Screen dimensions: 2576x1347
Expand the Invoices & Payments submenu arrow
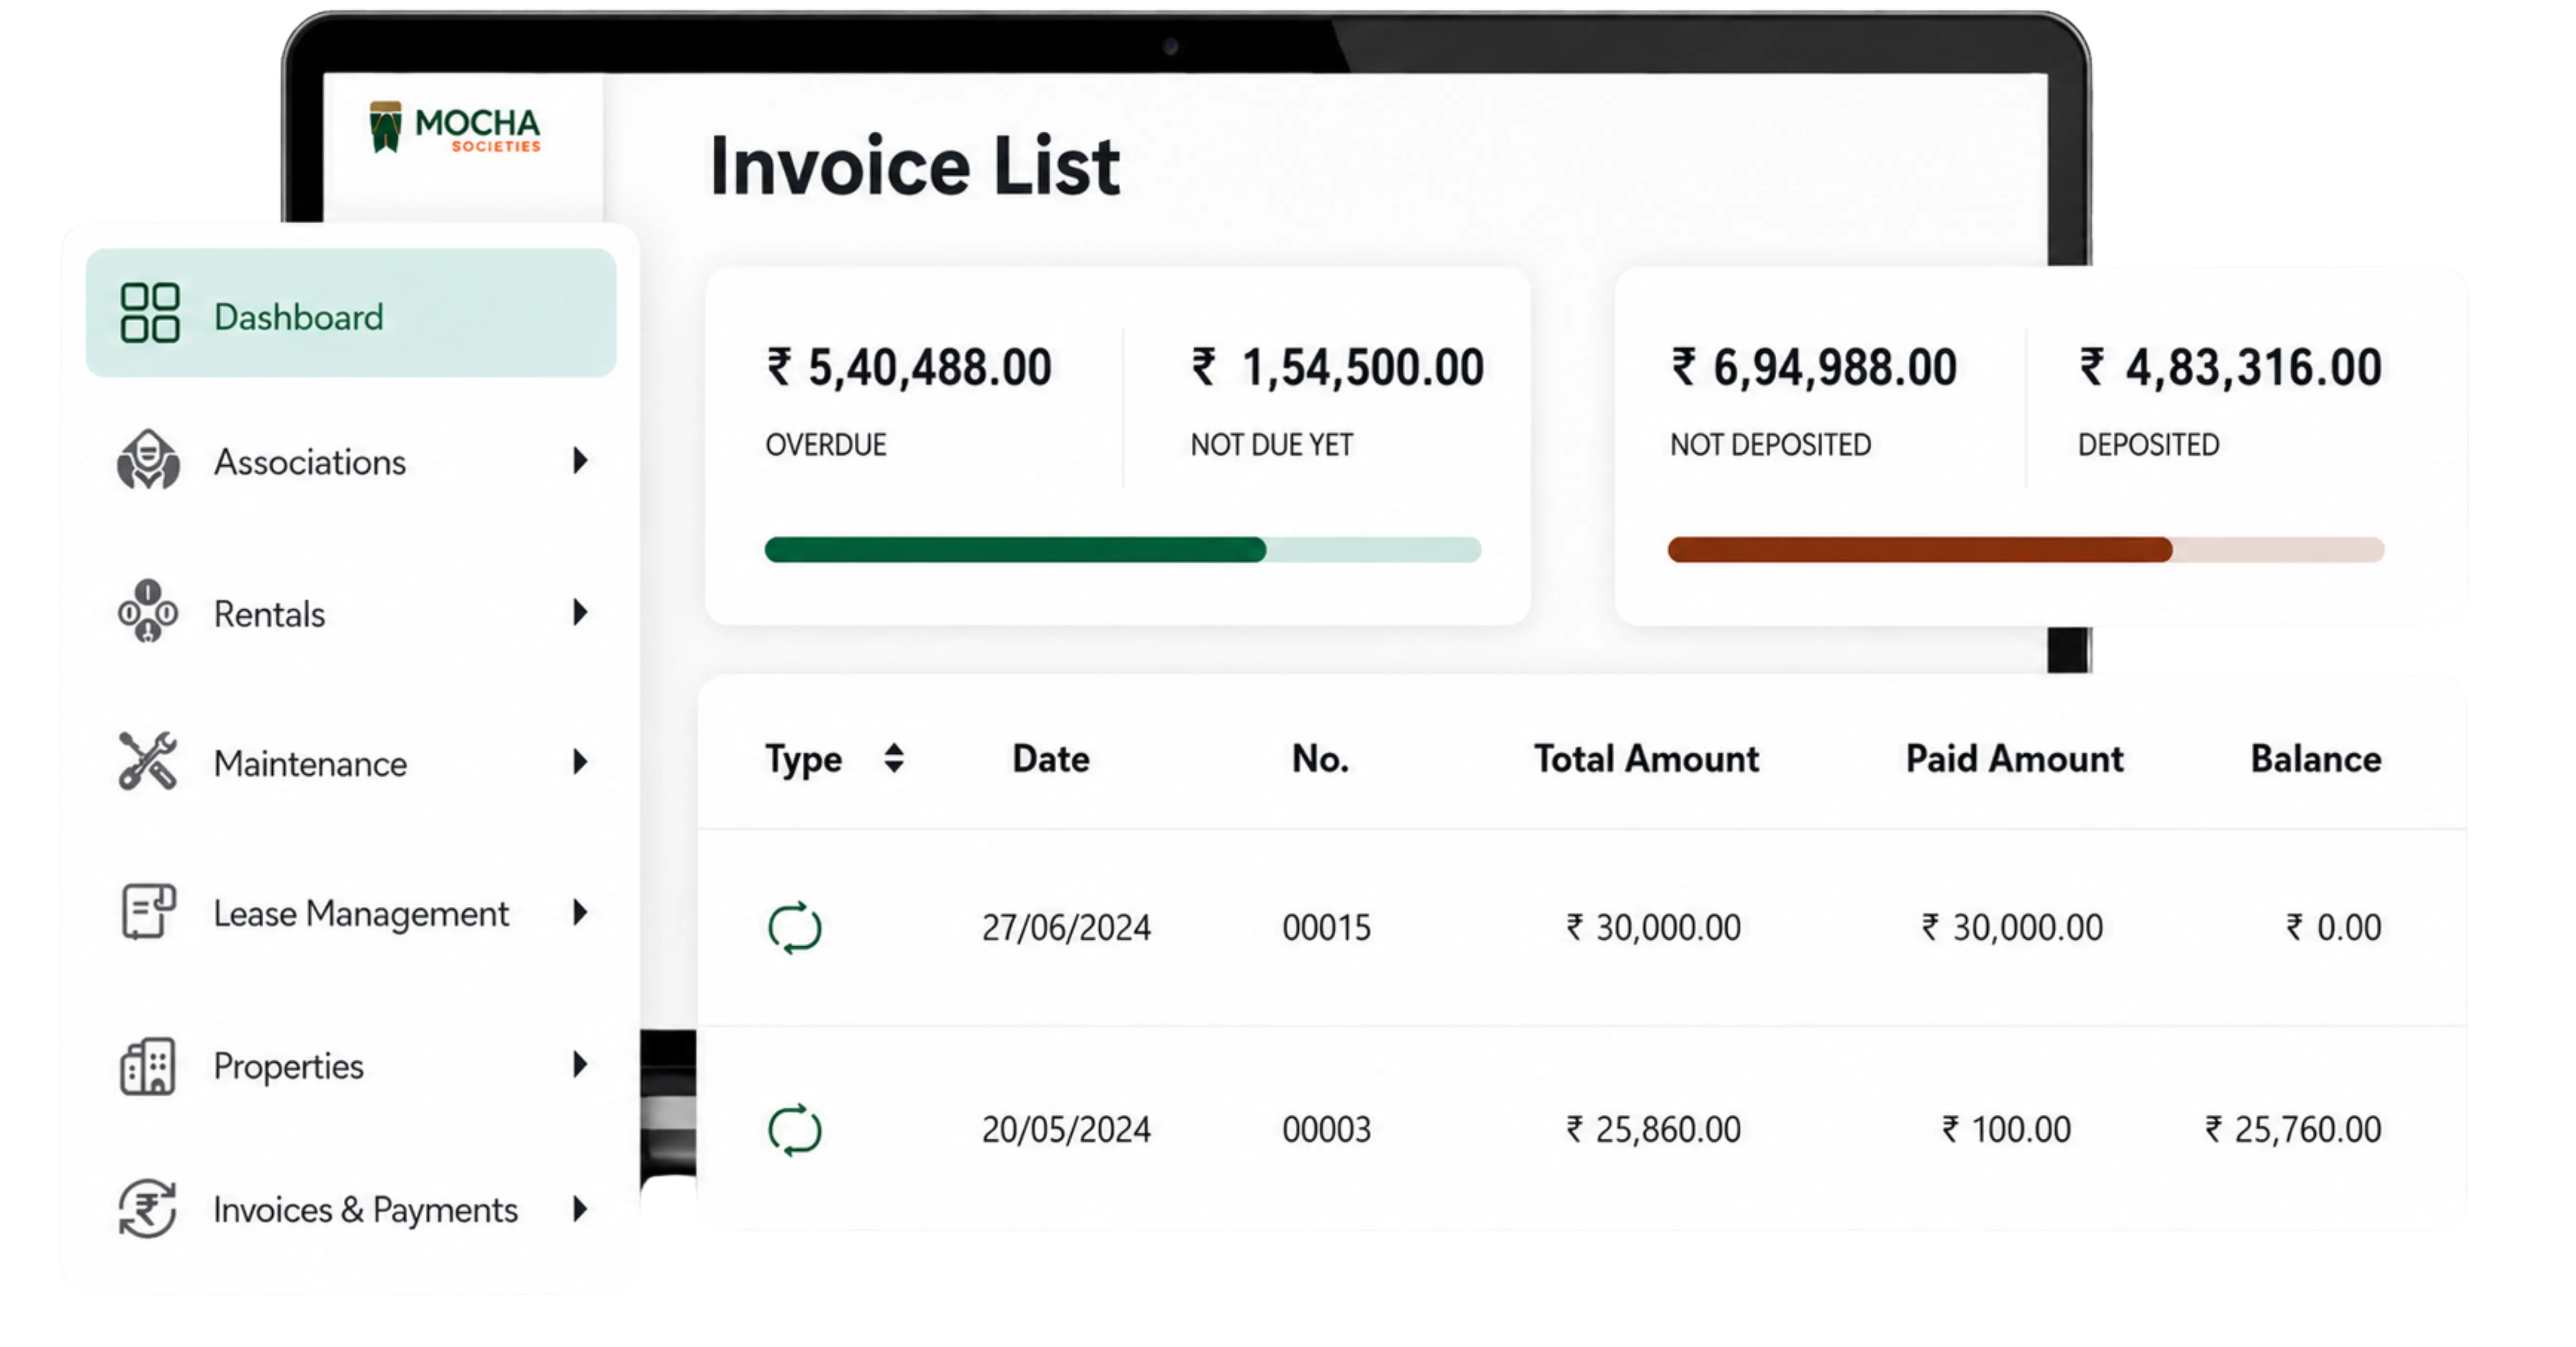click(580, 1209)
